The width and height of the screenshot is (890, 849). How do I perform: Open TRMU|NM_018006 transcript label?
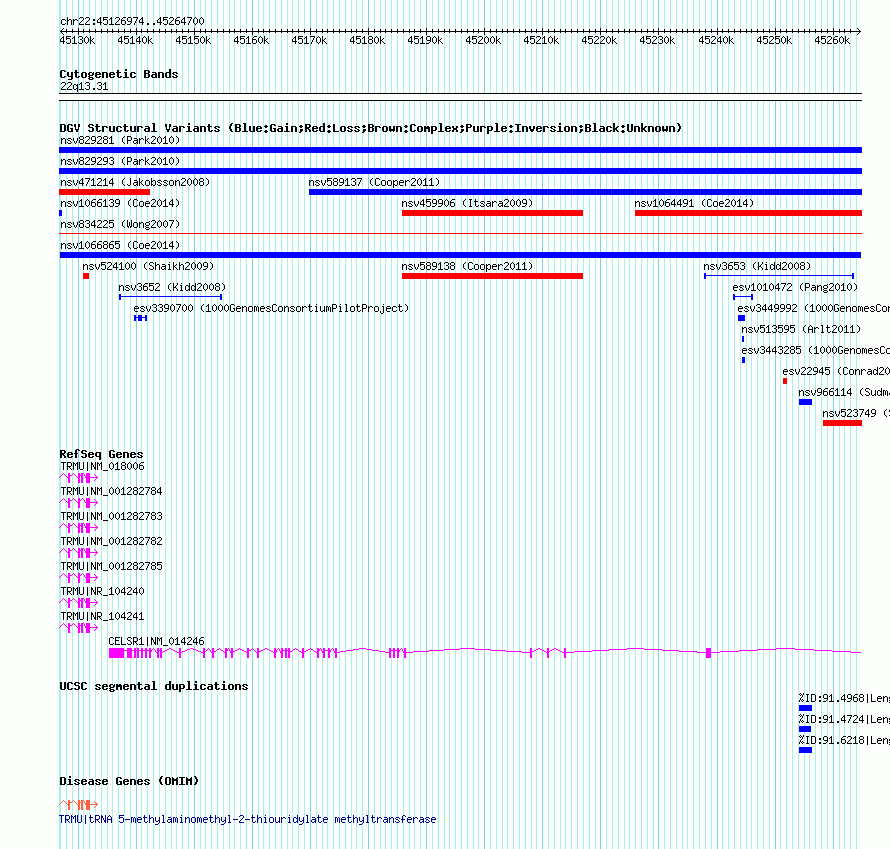102,466
